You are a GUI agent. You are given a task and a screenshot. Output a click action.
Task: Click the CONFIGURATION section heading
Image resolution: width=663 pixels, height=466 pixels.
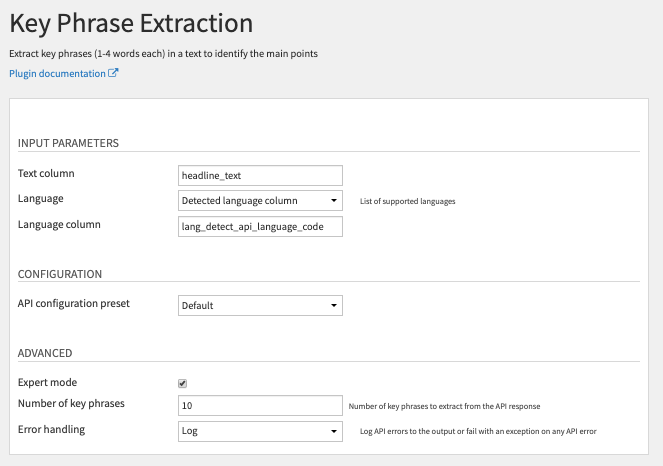pyautogui.click(x=60, y=274)
